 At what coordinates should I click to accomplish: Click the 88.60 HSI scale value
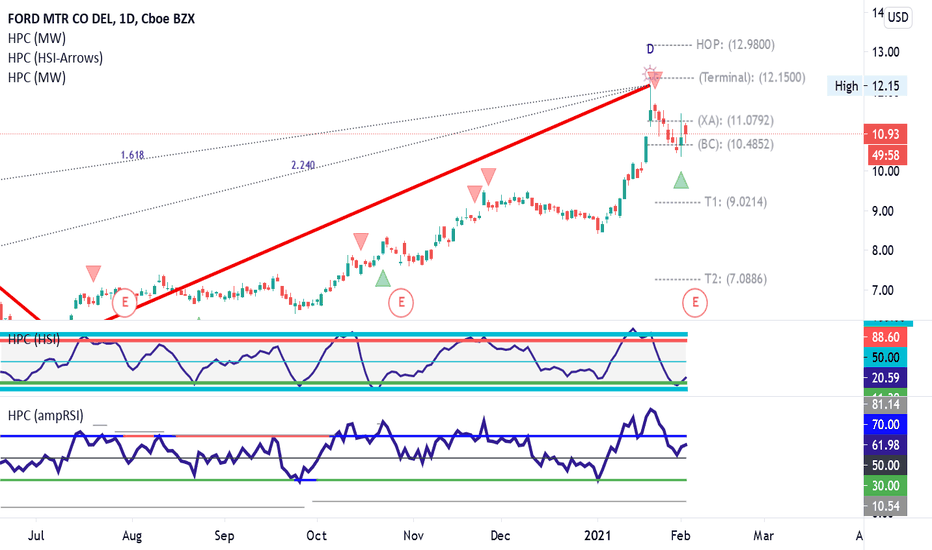pos(885,337)
